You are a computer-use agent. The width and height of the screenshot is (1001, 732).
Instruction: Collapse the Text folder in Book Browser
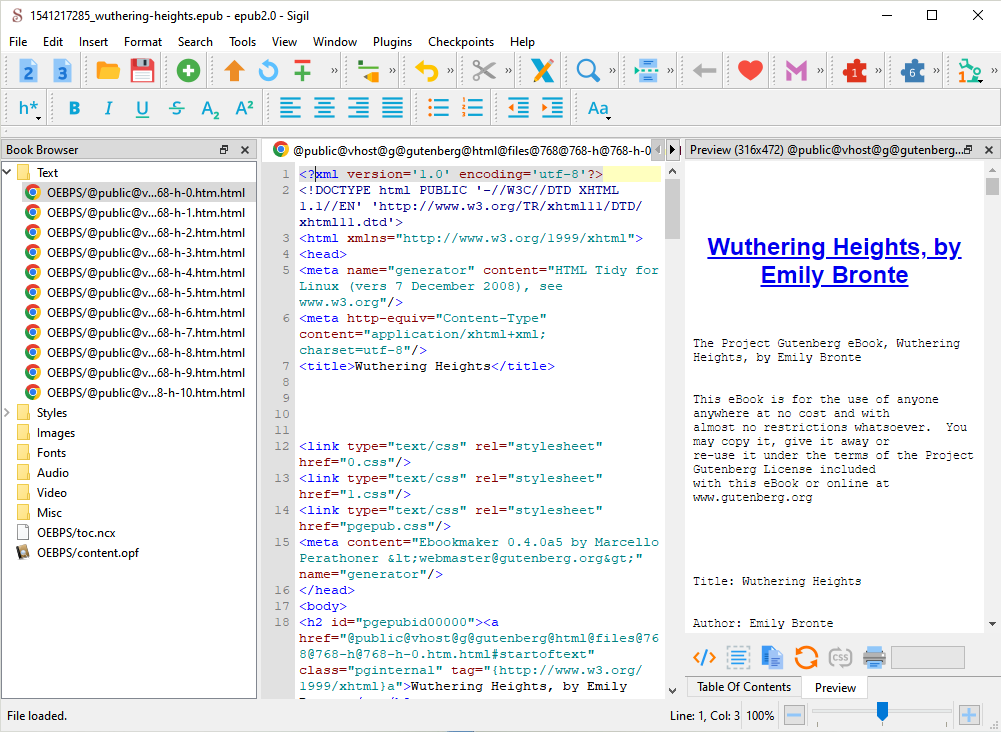coord(8,173)
